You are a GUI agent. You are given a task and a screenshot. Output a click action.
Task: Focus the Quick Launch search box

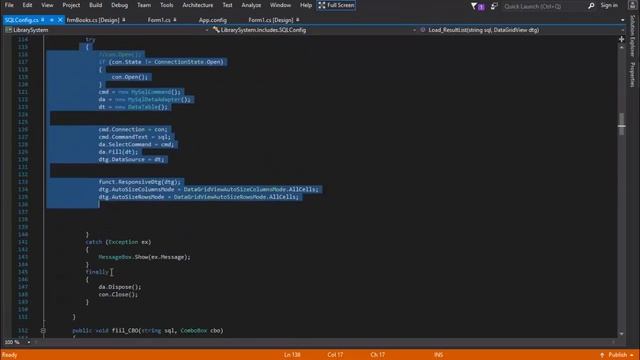click(x=543, y=6)
